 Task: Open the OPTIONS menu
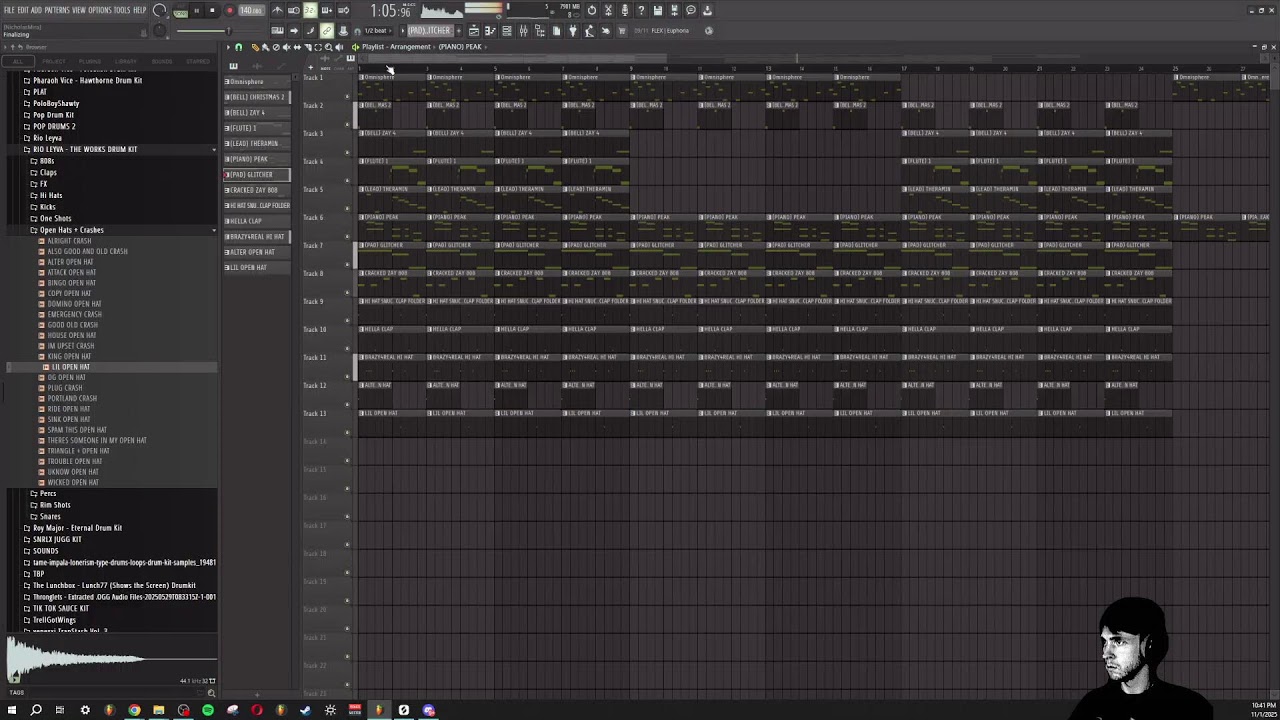point(100,10)
